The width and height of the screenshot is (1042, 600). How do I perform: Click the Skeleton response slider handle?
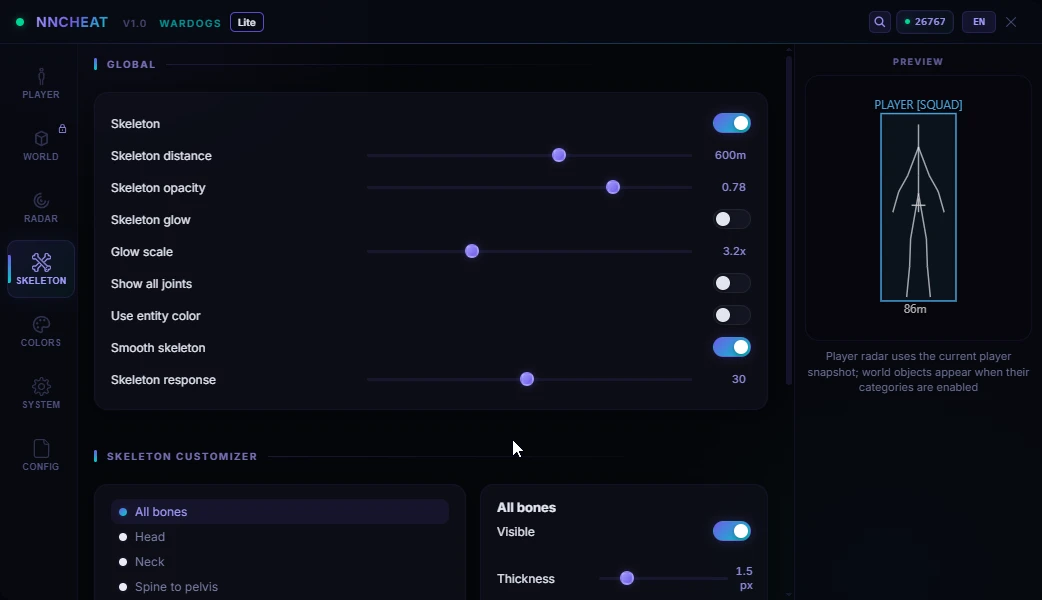point(527,379)
